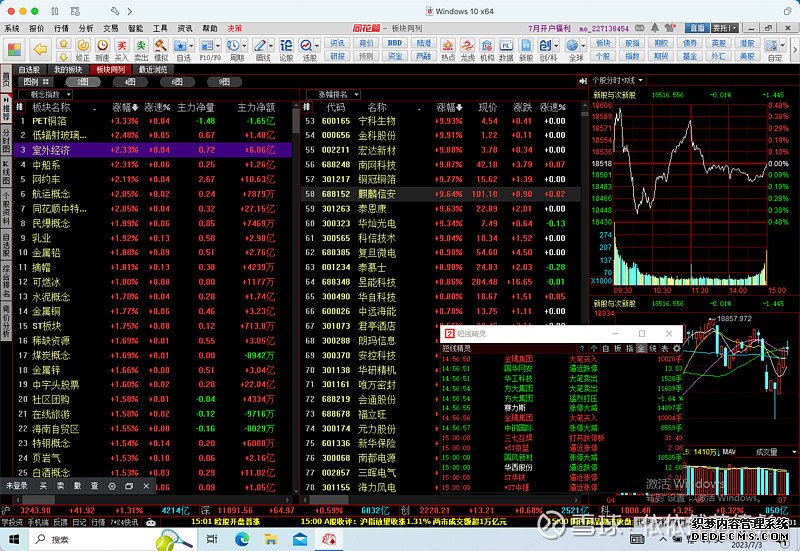Image resolution: width=800 pixels, height=551 pixels.
Task: Open the mail envelope icon in title bar
Action: (640, 28)
